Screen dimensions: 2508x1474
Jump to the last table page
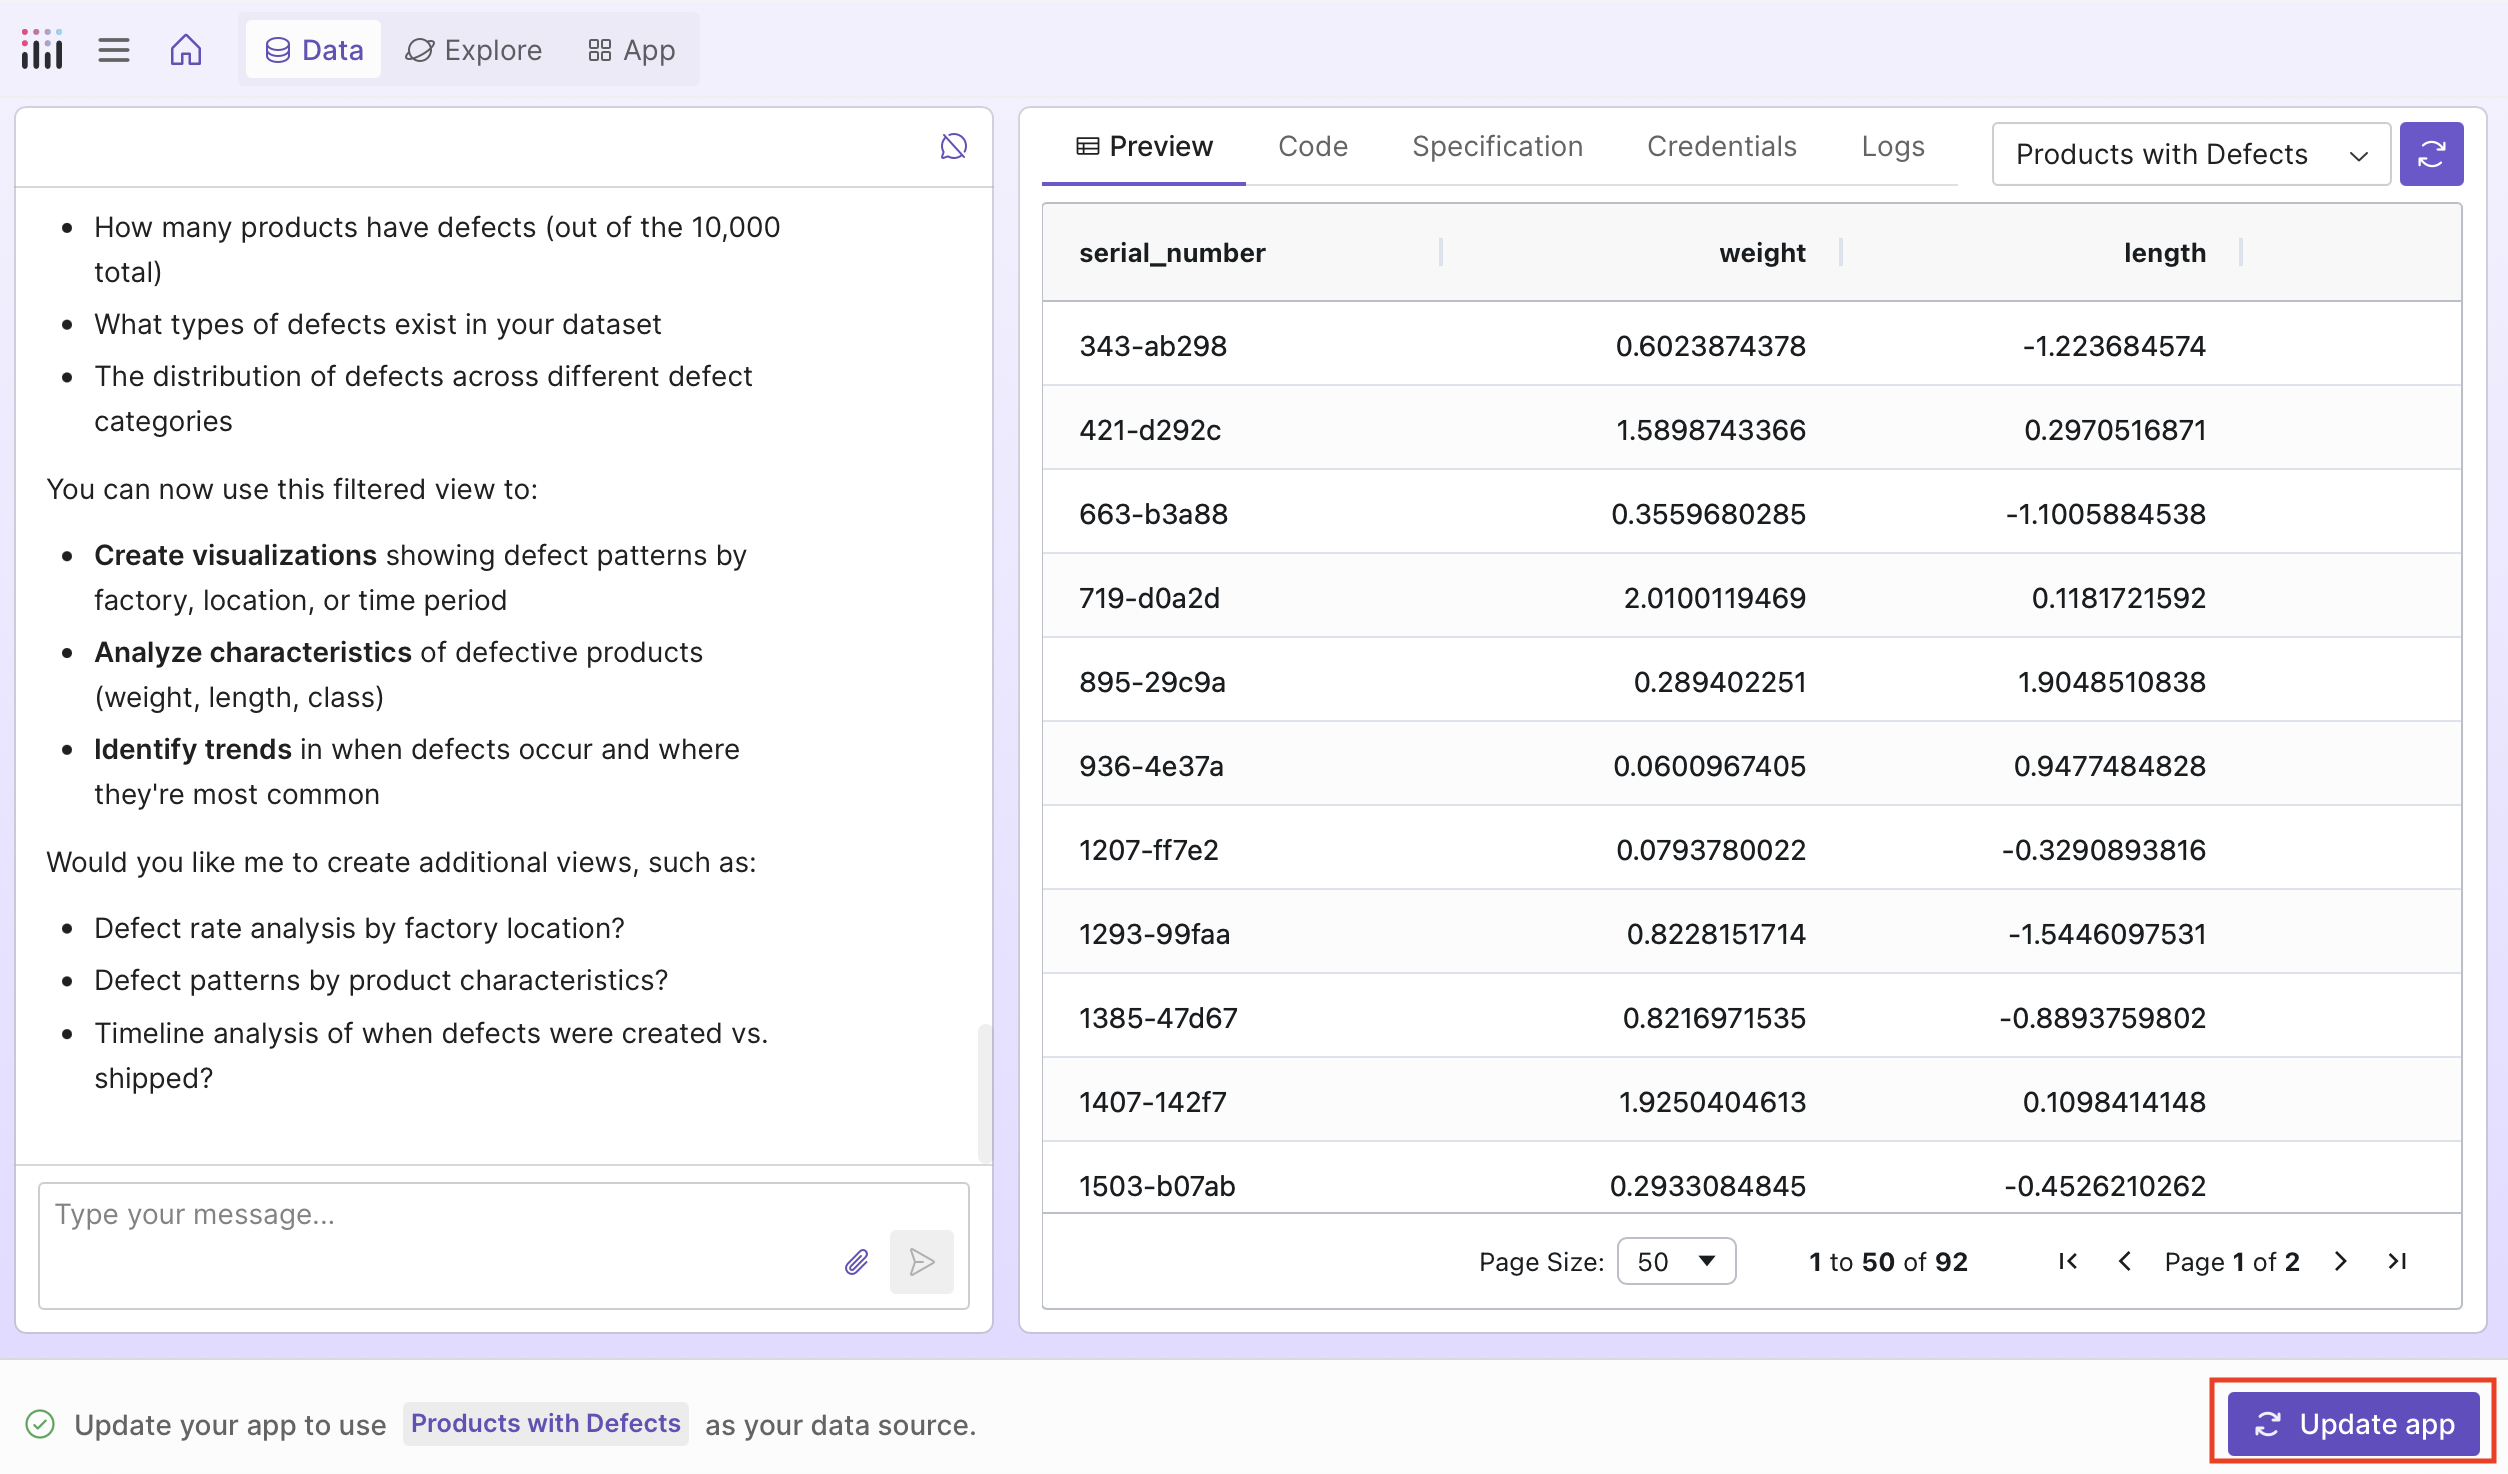(2397, 1261)
